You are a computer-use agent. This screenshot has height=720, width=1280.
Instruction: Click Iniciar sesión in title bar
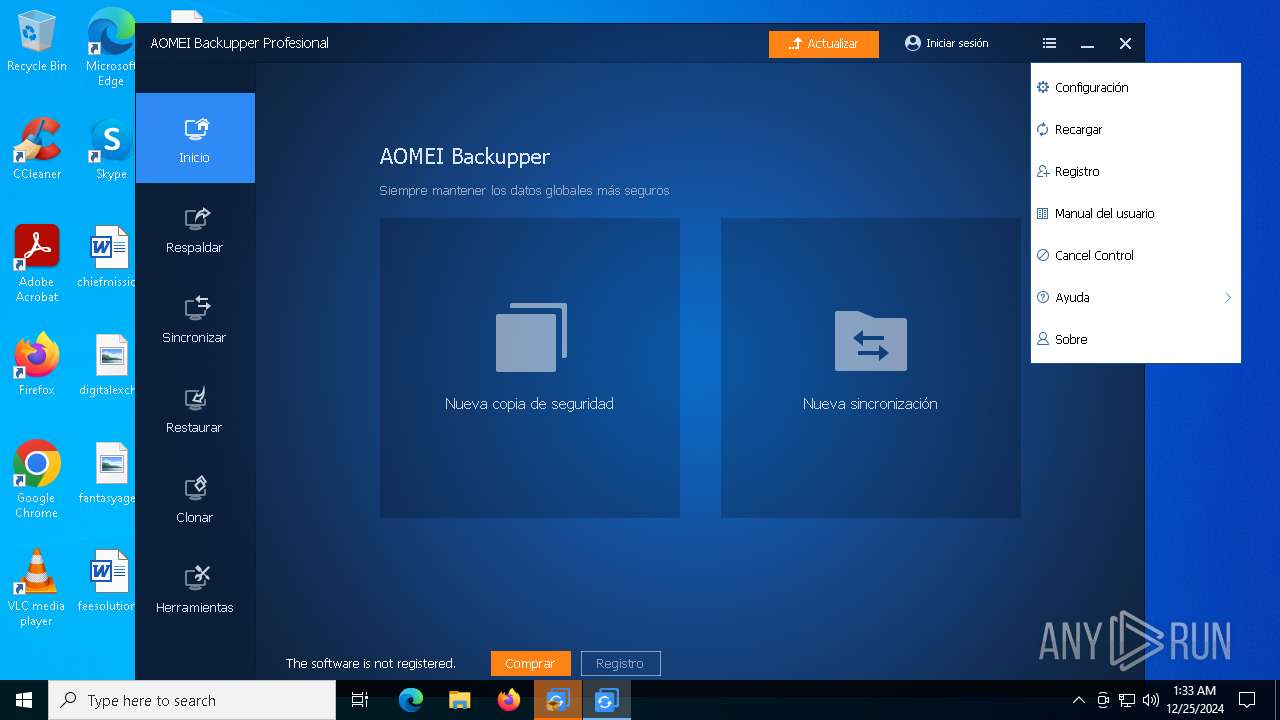point(946,43)
